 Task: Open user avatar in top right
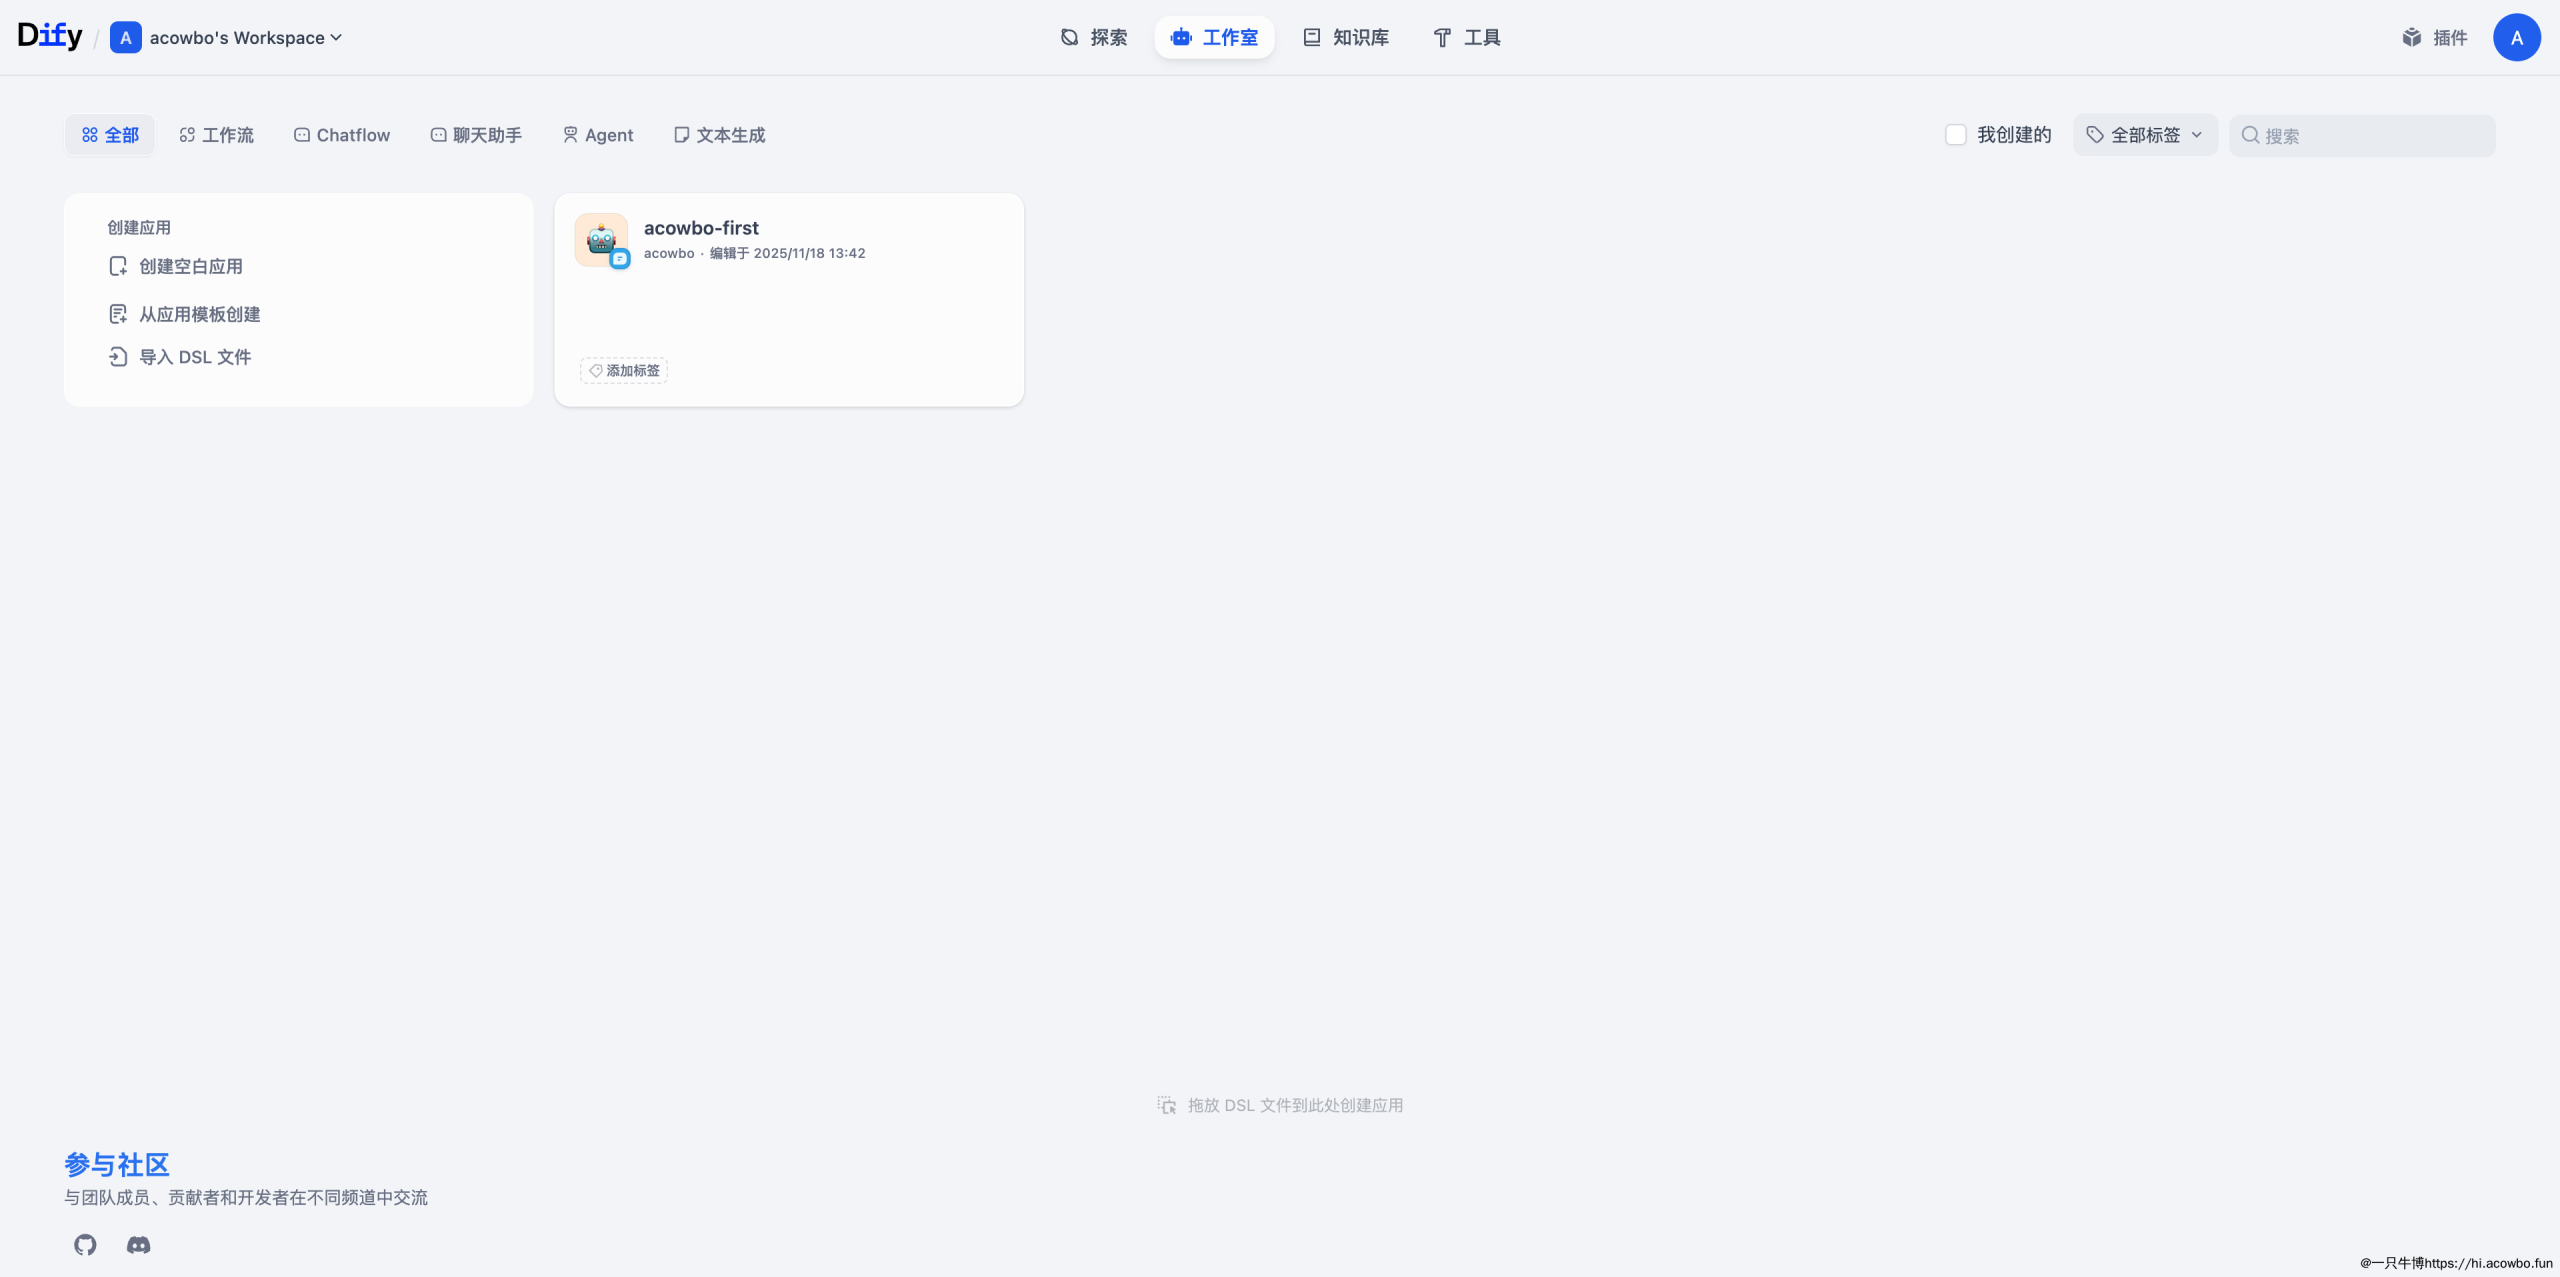coord(2516,38)
